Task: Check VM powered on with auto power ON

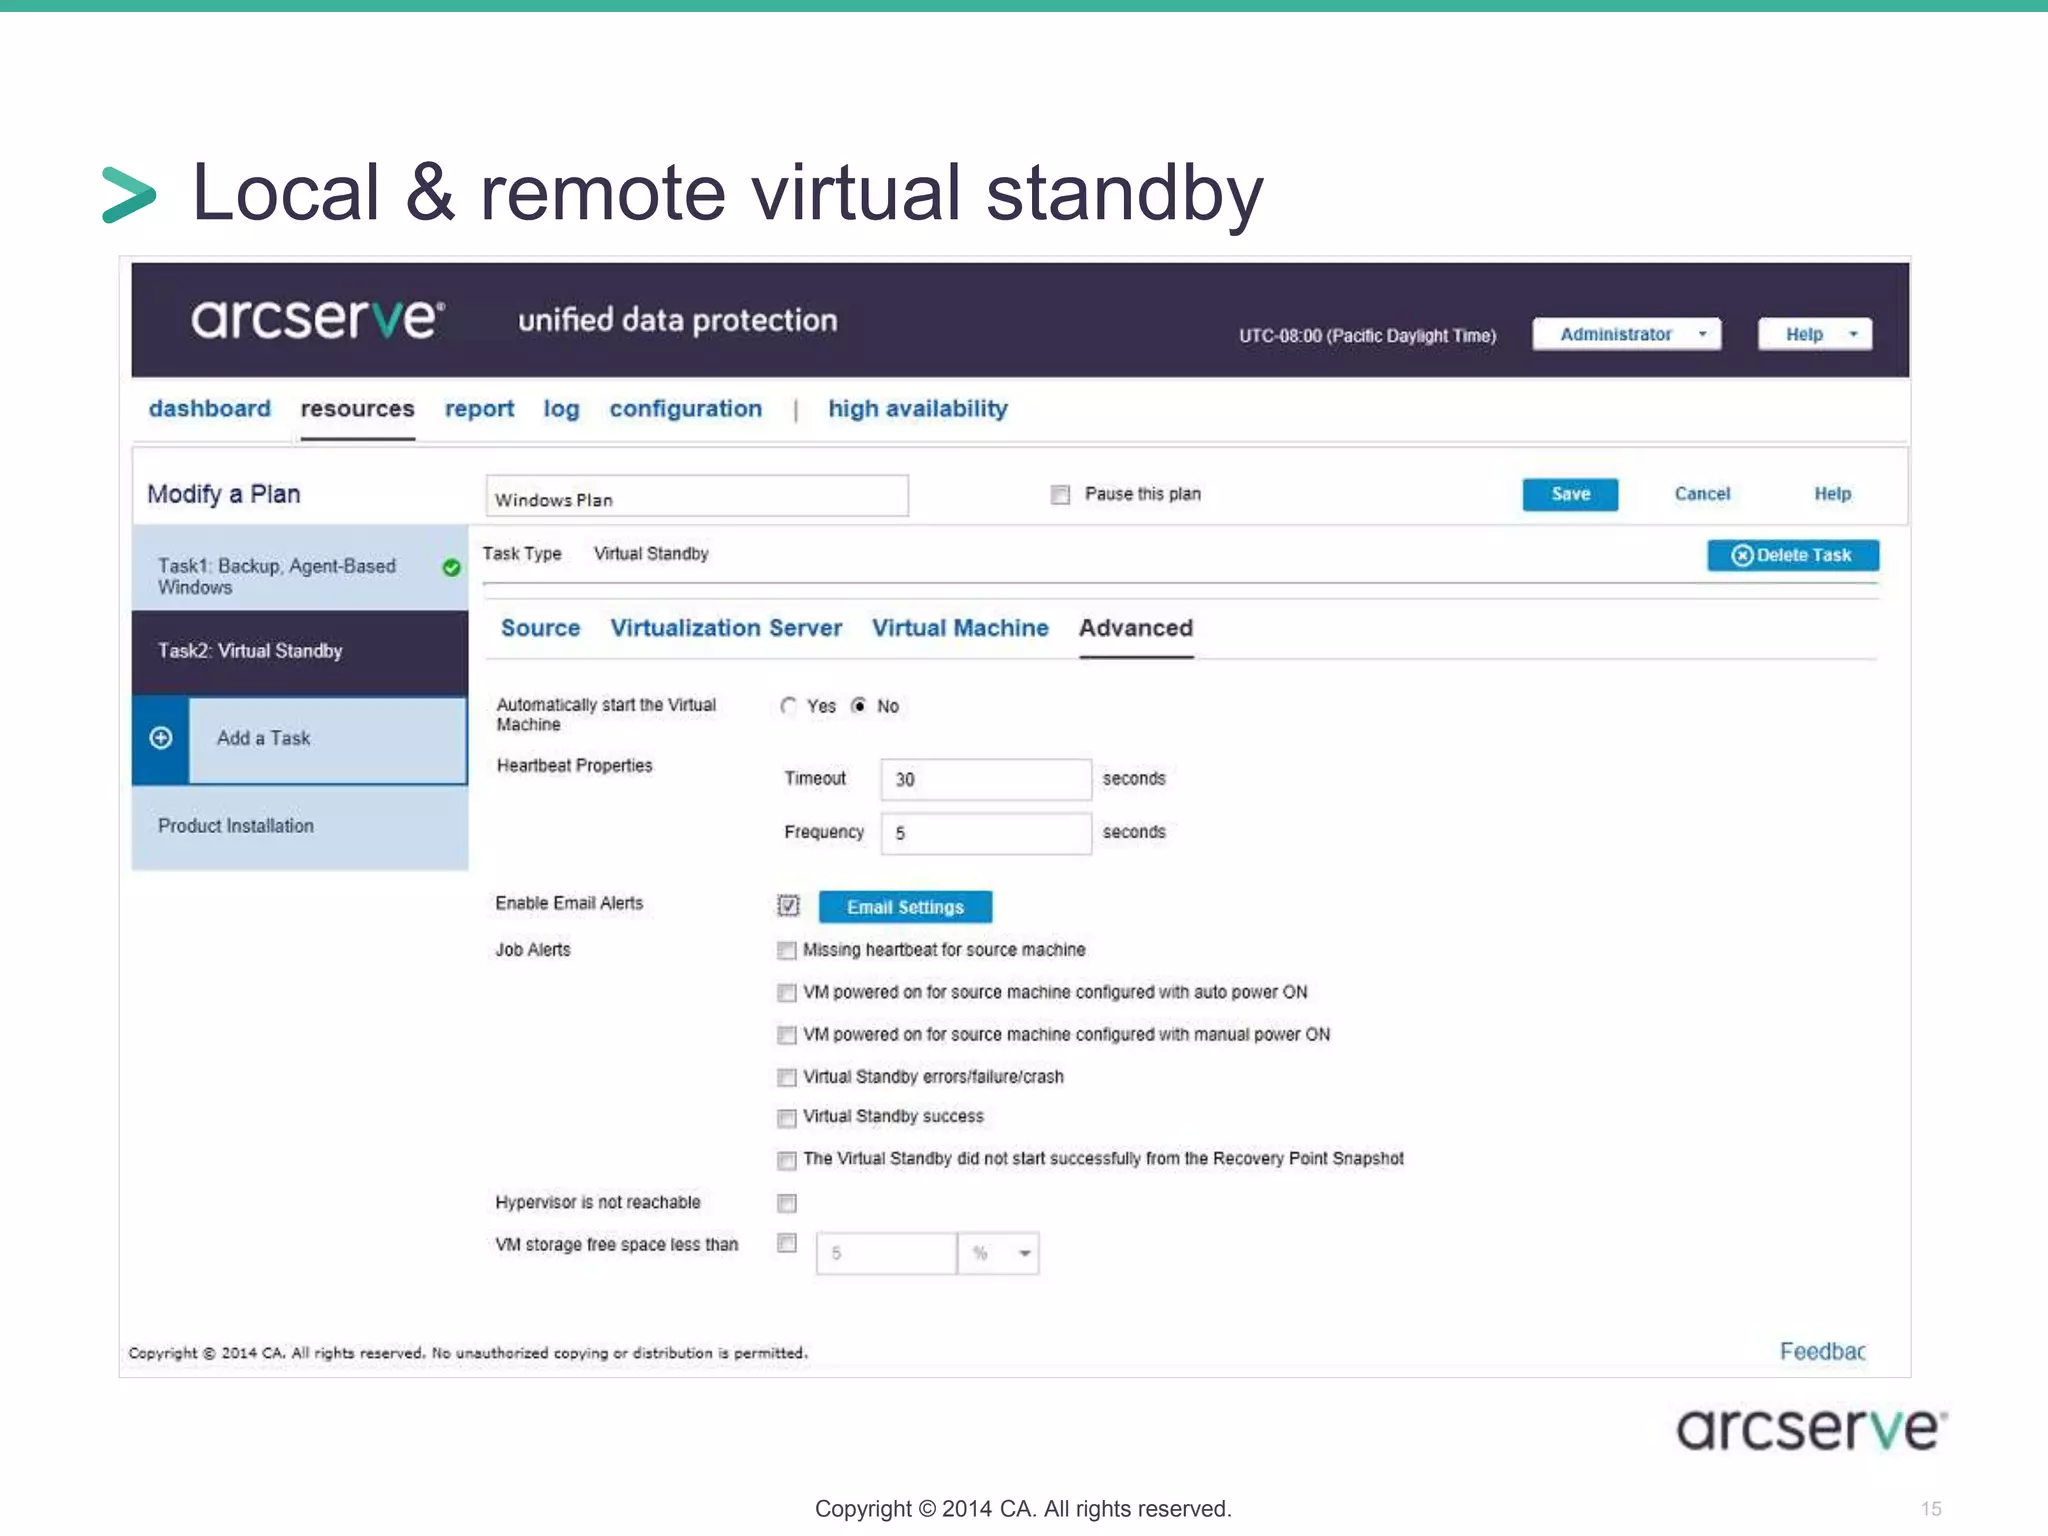Action: [x=787, y=993]
